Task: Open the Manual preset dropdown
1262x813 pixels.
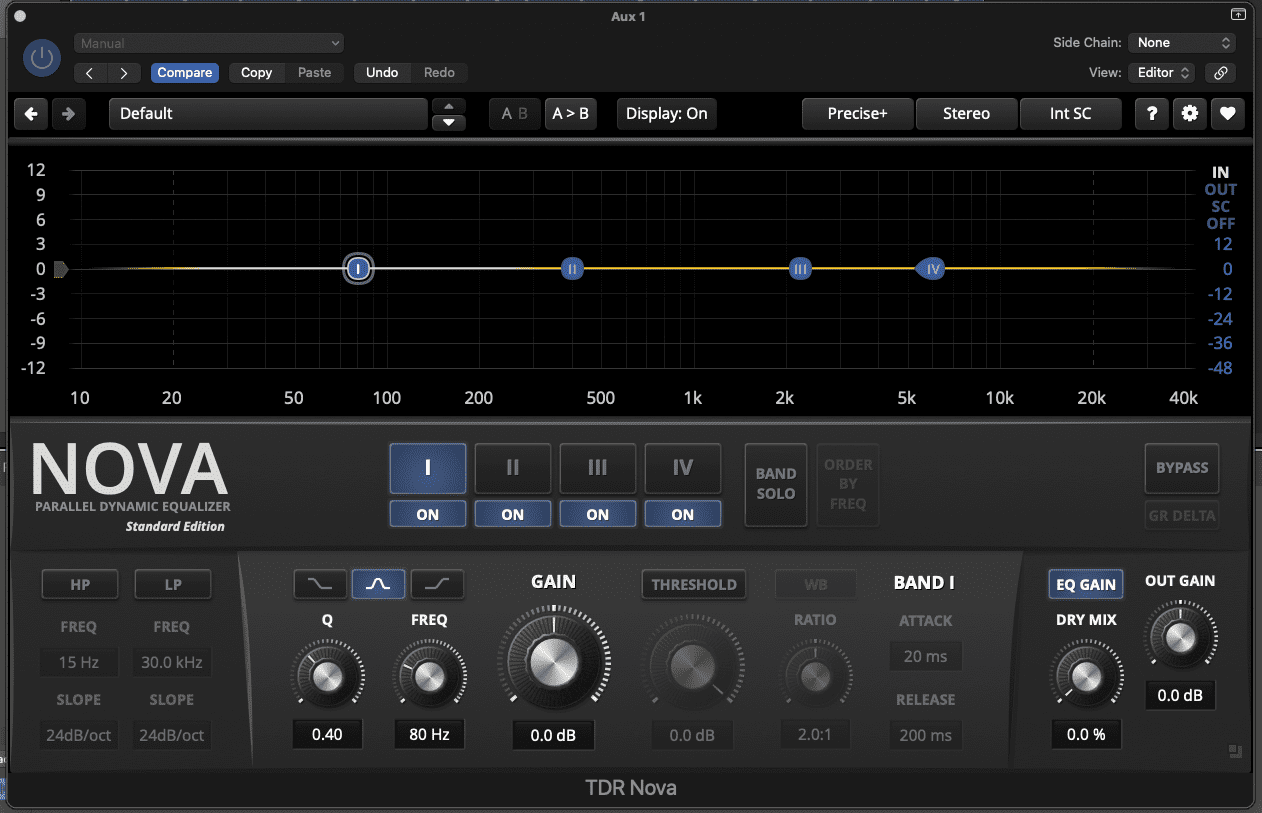Action: click(x=209, y=43)
